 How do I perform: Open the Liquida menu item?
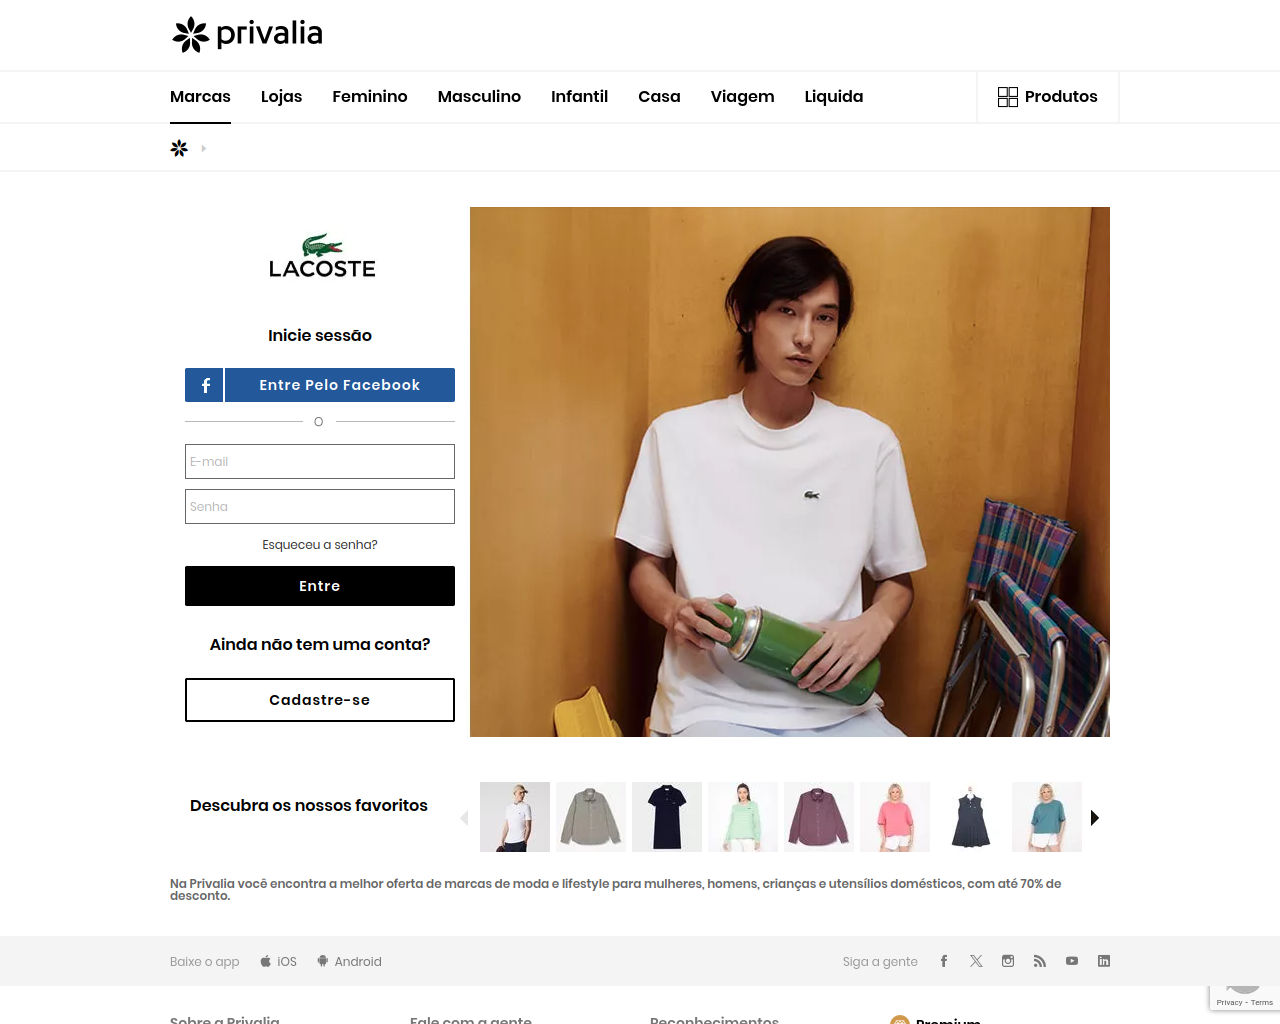(834, 97)
